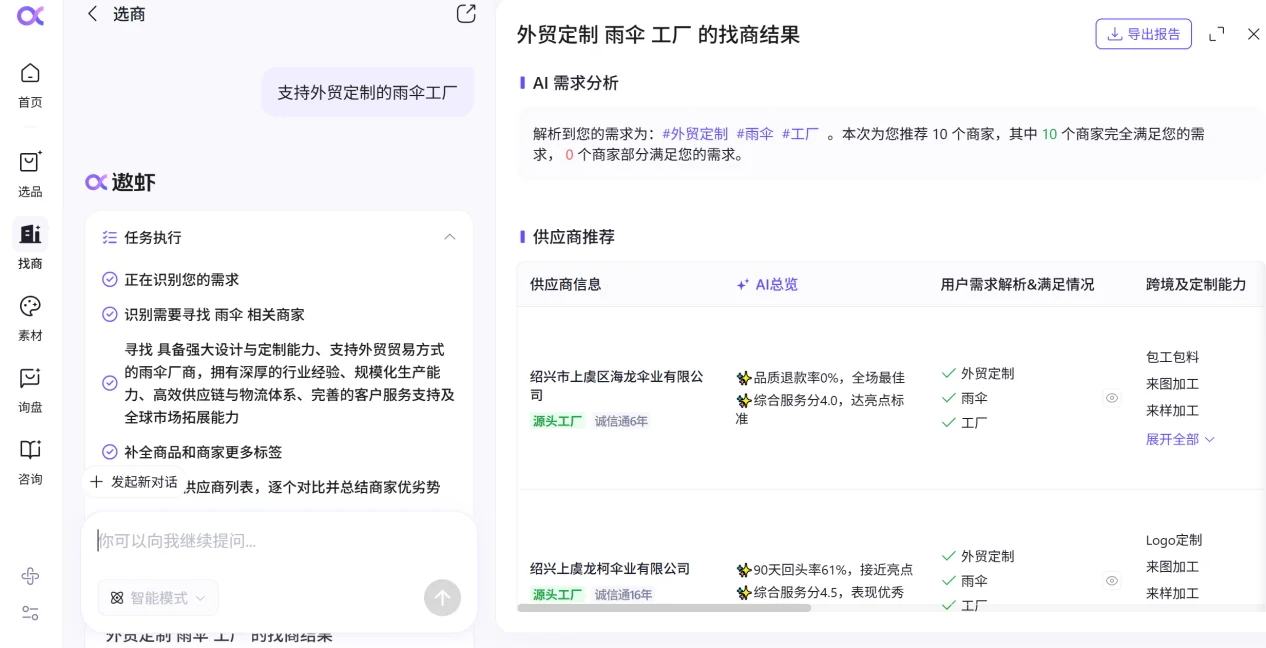The image size is (1266, 648).
Task: Start a new chat with 发起新对话
Action: tap(134, 482)
